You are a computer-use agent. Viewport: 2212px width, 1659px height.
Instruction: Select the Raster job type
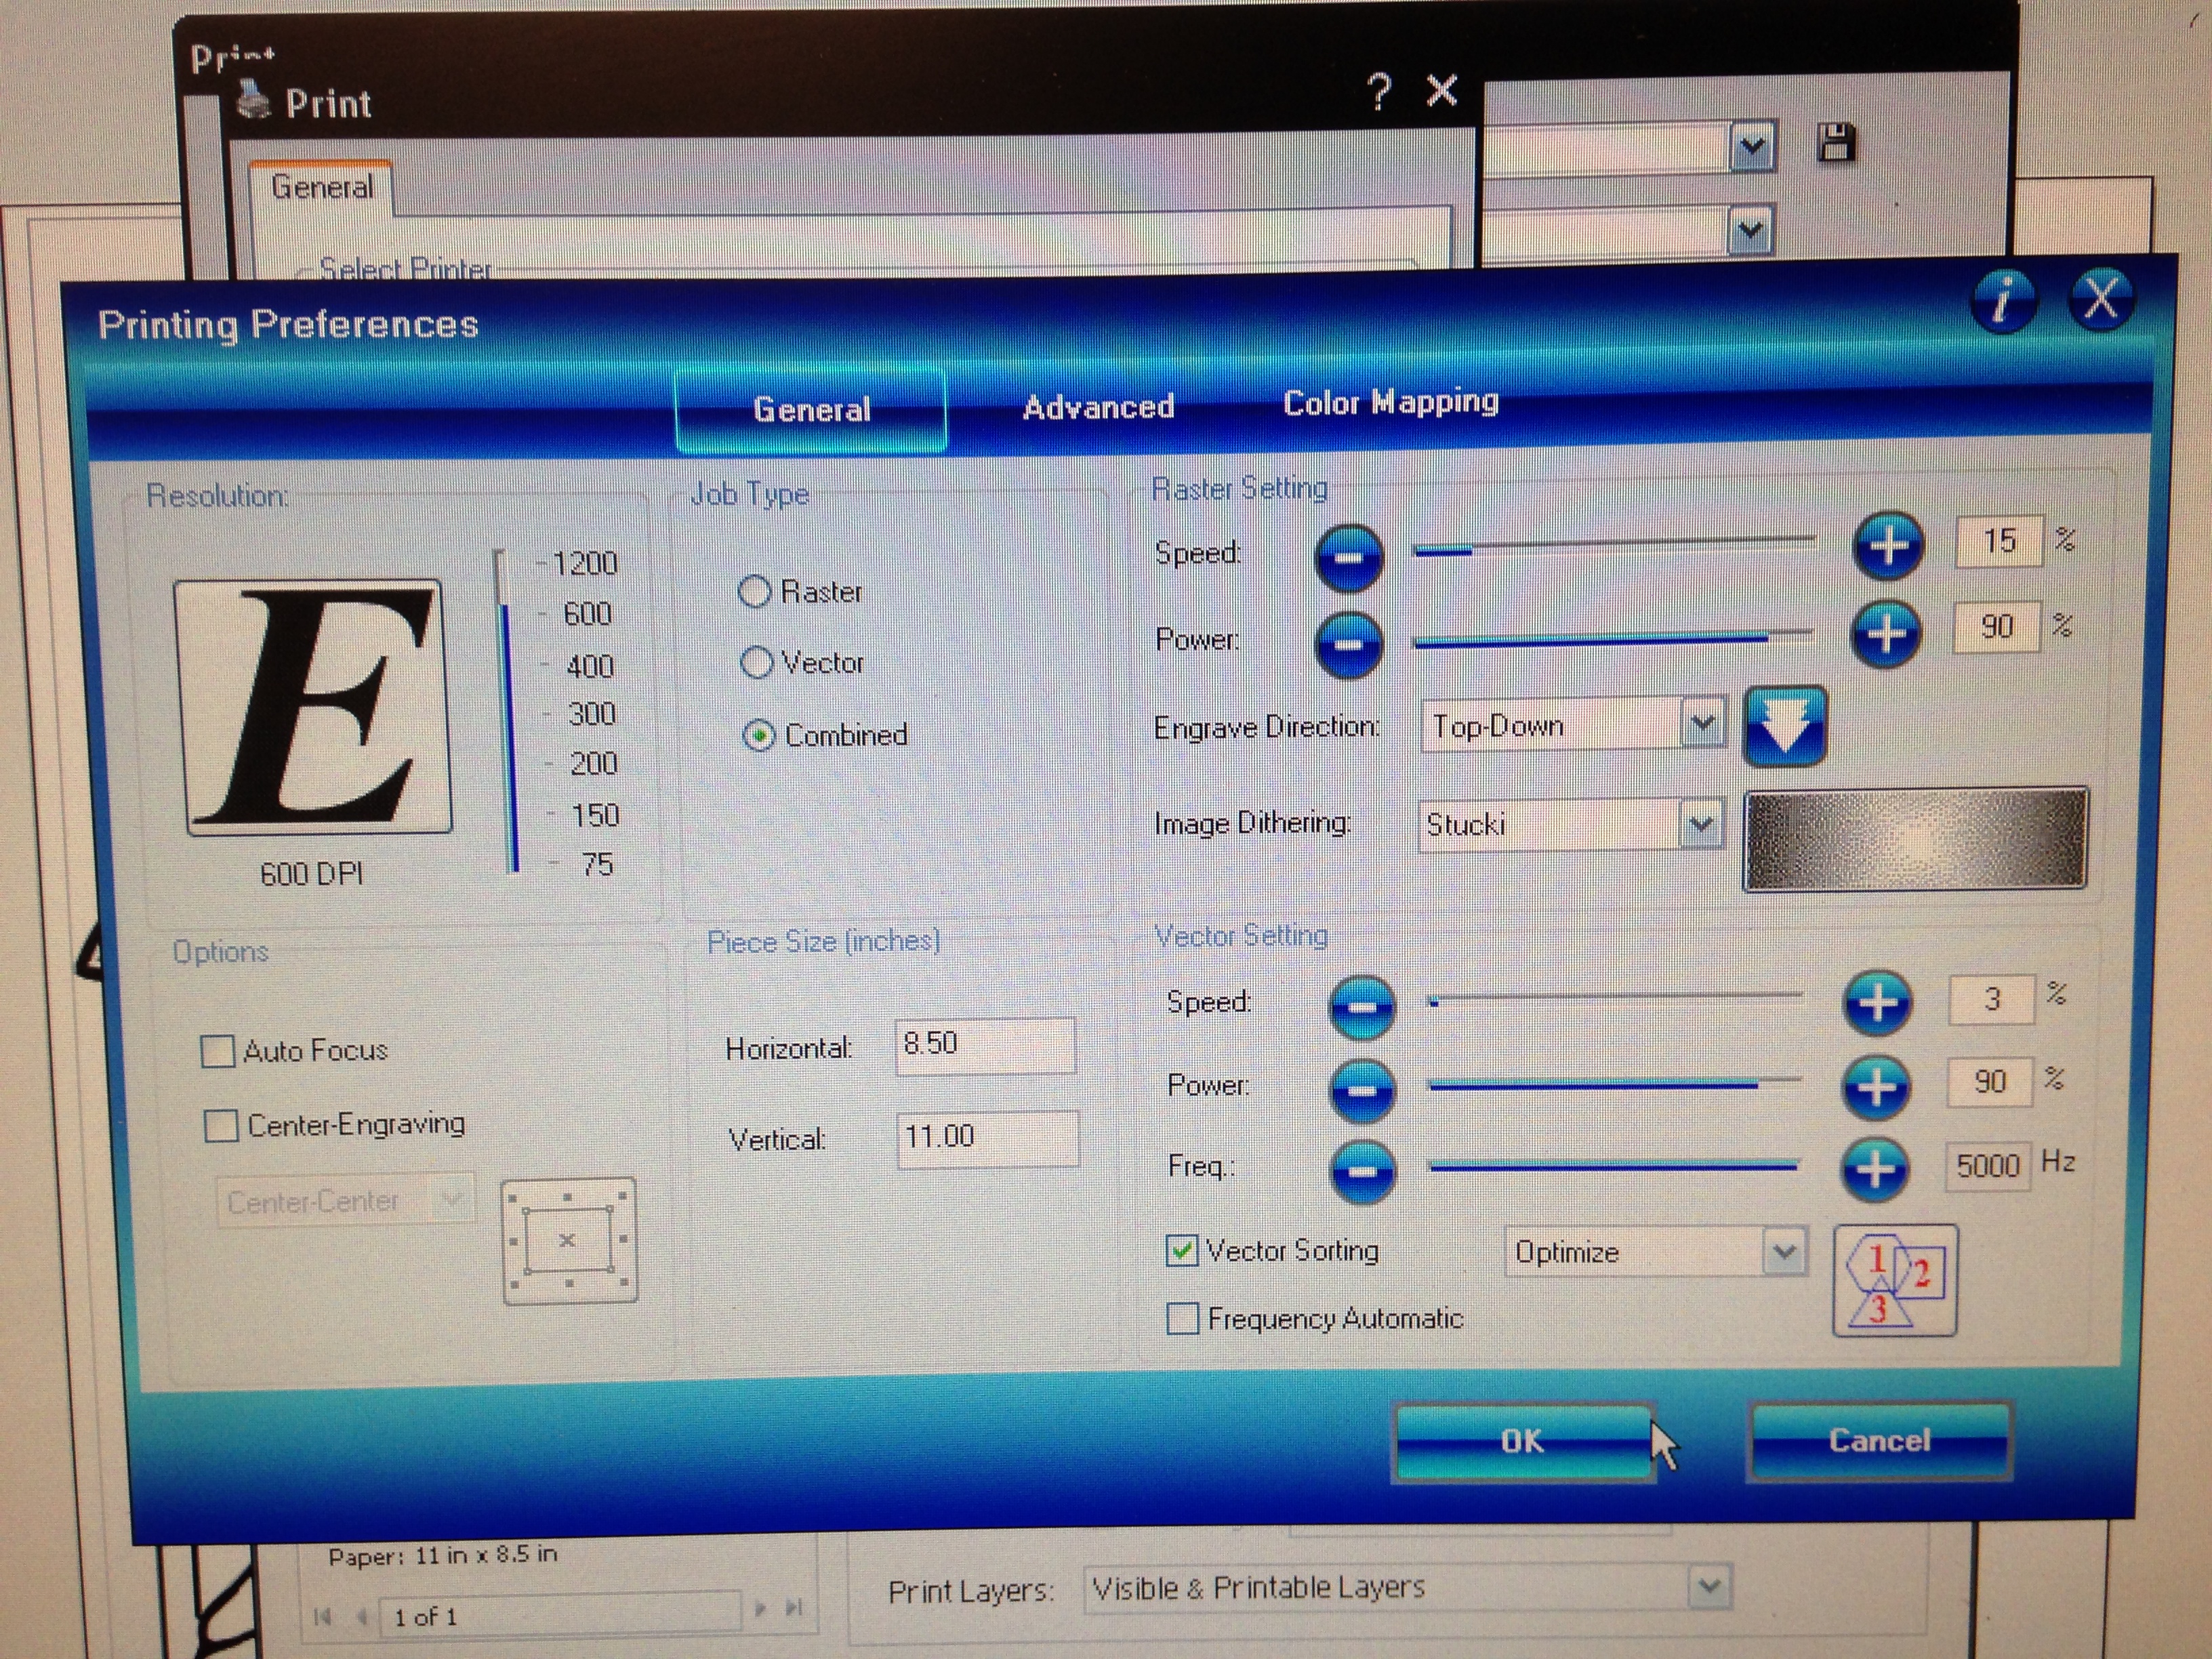(755, 592)
